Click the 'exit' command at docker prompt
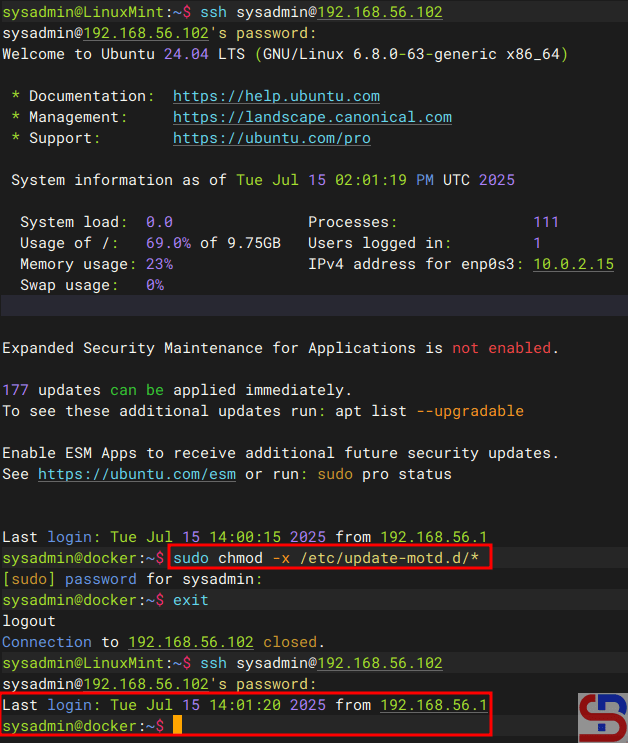 [x=190, y=600]
